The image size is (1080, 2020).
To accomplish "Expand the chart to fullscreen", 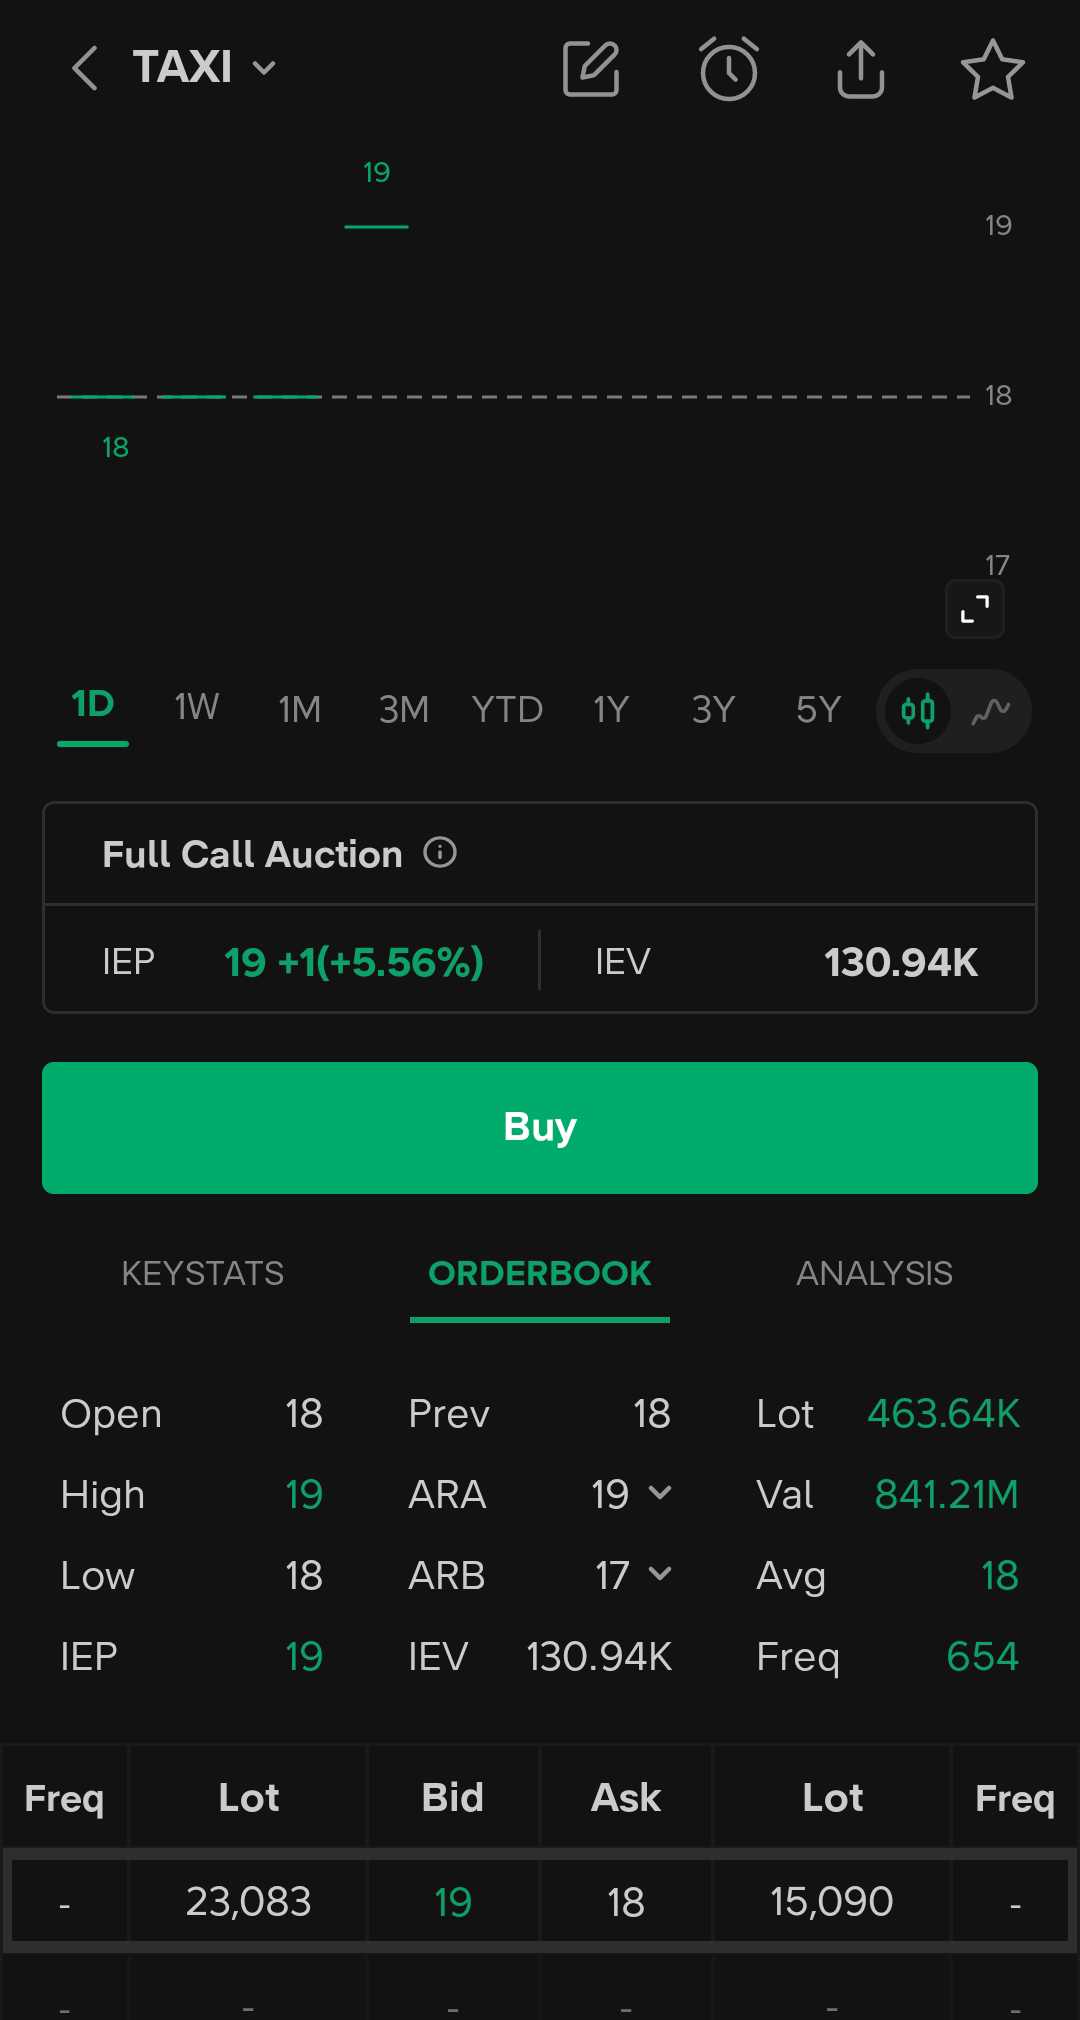I will [975, 609].
